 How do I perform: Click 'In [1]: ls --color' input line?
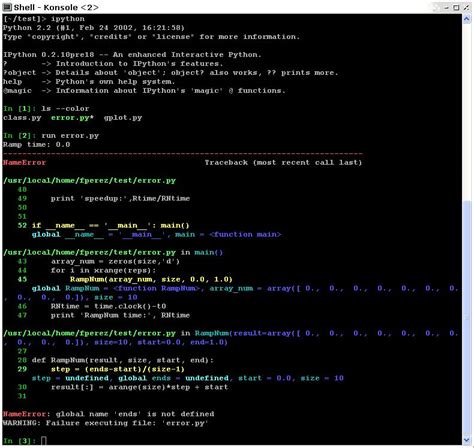coord(46,109)
